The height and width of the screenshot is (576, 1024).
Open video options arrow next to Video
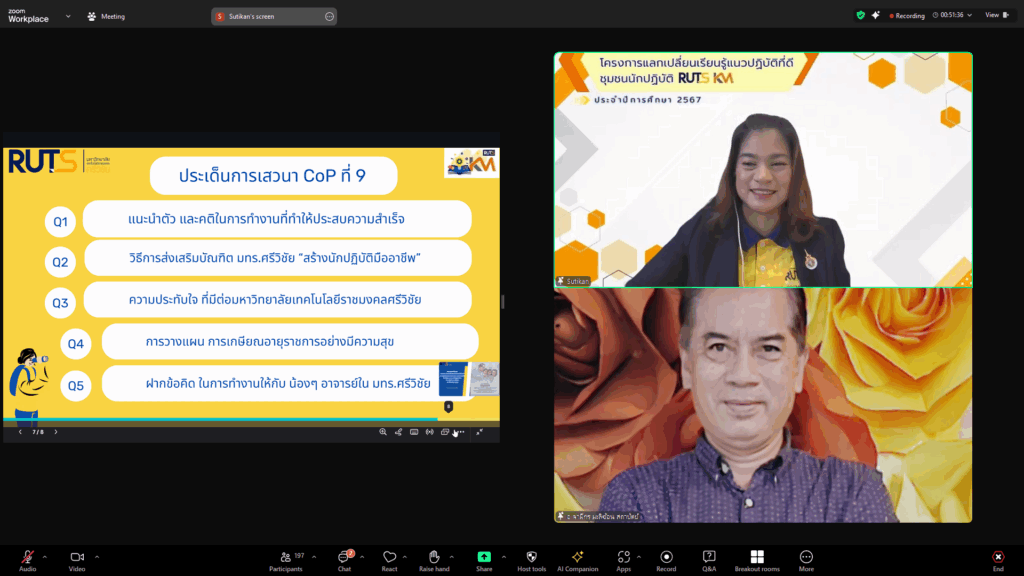pos(97,557)
